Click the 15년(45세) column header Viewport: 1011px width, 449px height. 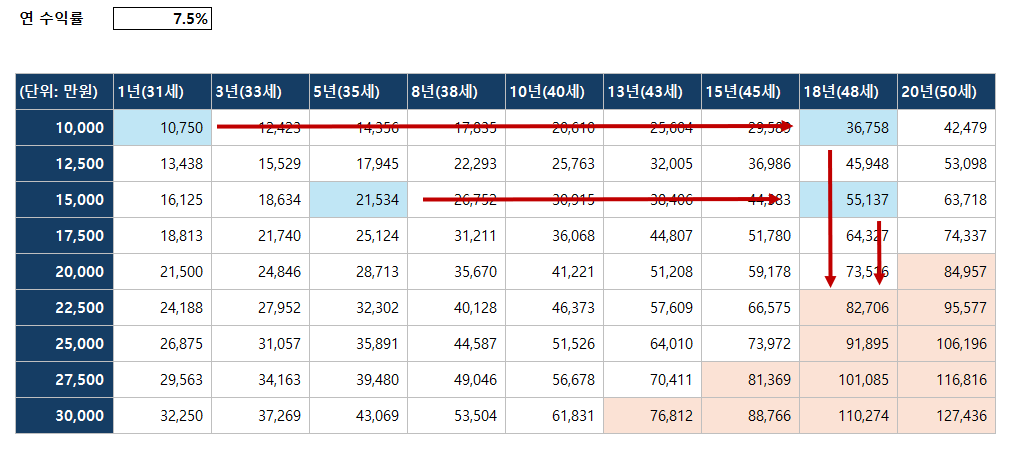tap(751, 92)
